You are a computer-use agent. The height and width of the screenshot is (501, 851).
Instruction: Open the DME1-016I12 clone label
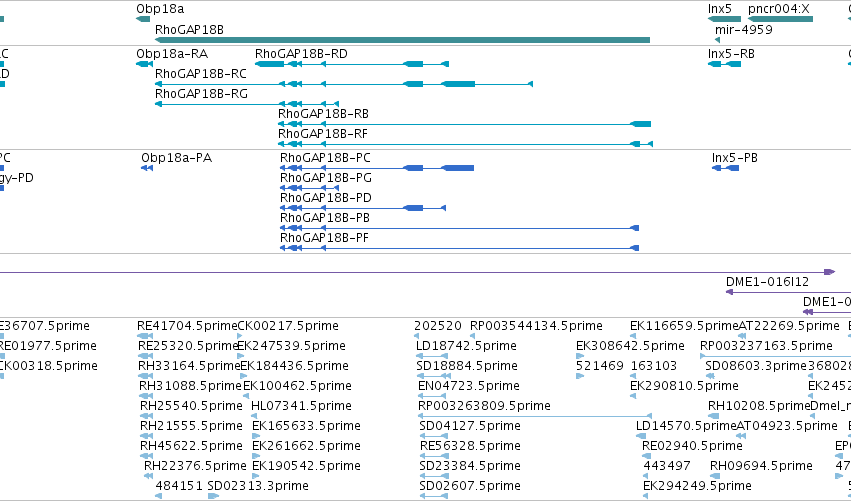tap(767, 282)
